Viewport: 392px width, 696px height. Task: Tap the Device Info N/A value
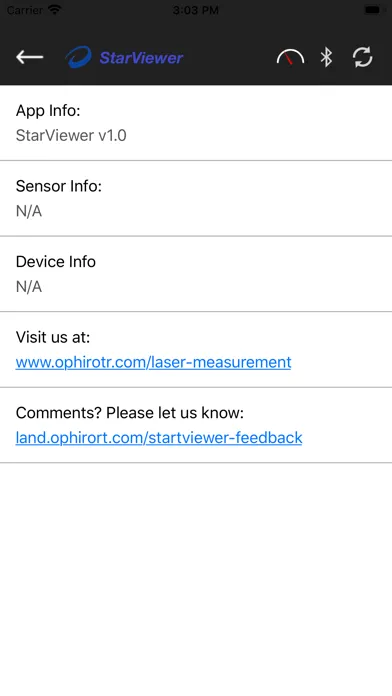pyautogui.click(x=29, y=286)
